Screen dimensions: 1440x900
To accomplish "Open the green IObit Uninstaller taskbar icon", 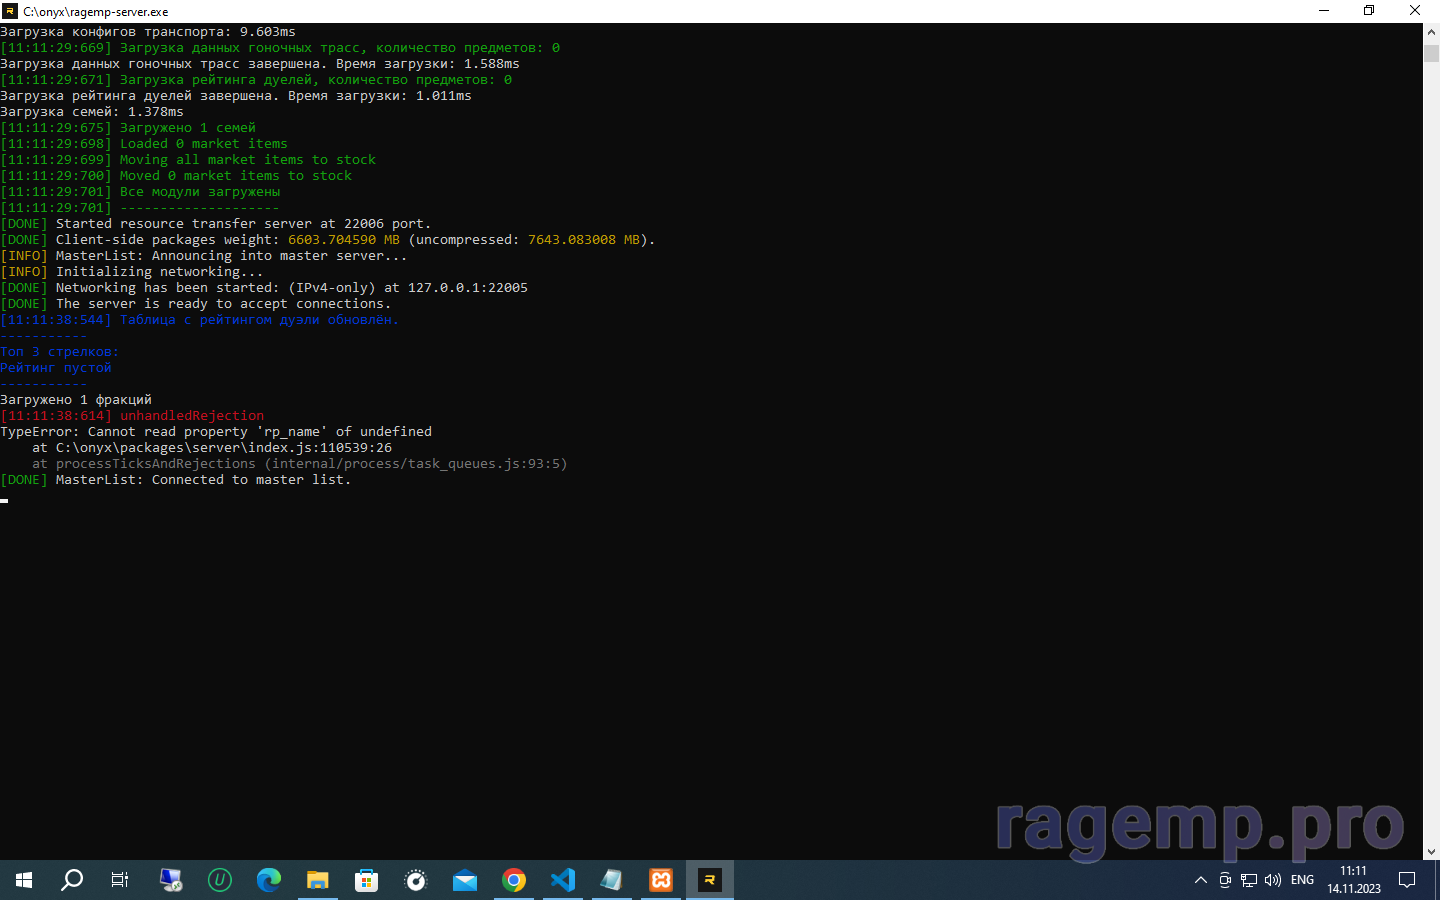I will [x=220, y=880].
